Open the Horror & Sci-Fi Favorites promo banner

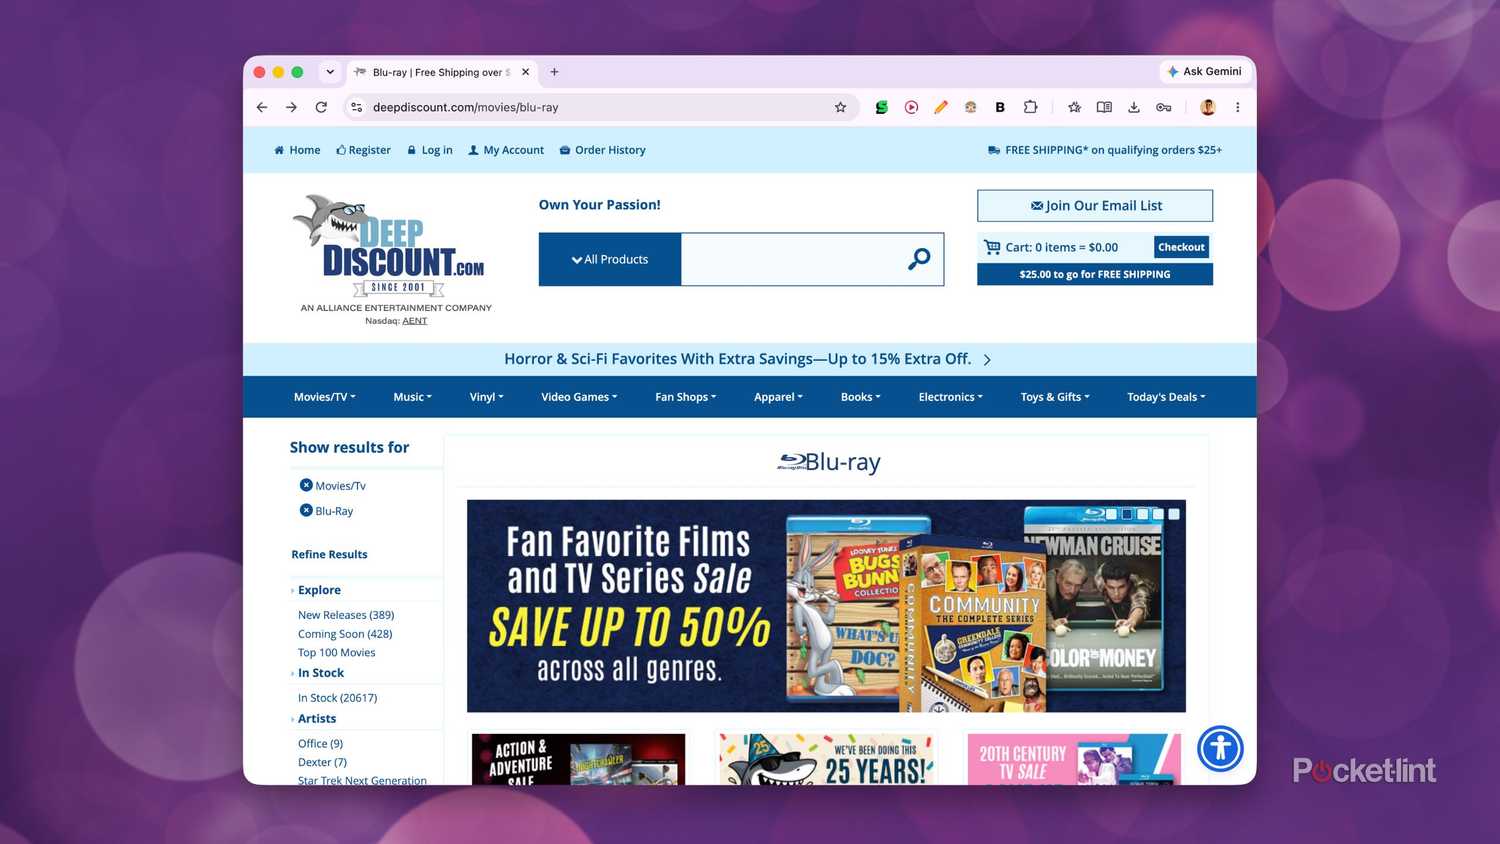pyautogui.click(x=749, y=359)
